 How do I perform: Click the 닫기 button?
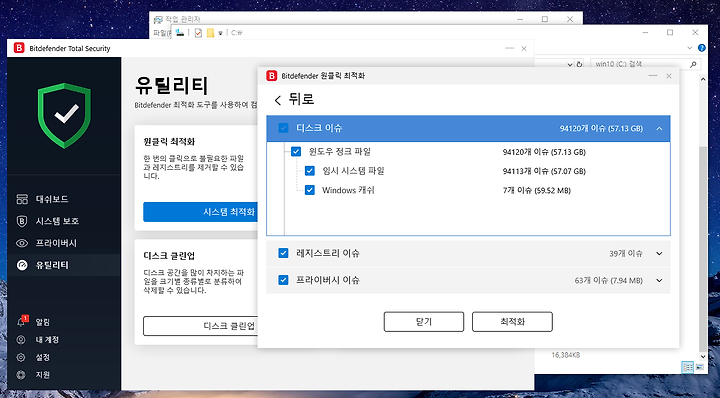(x=424, y=322)
